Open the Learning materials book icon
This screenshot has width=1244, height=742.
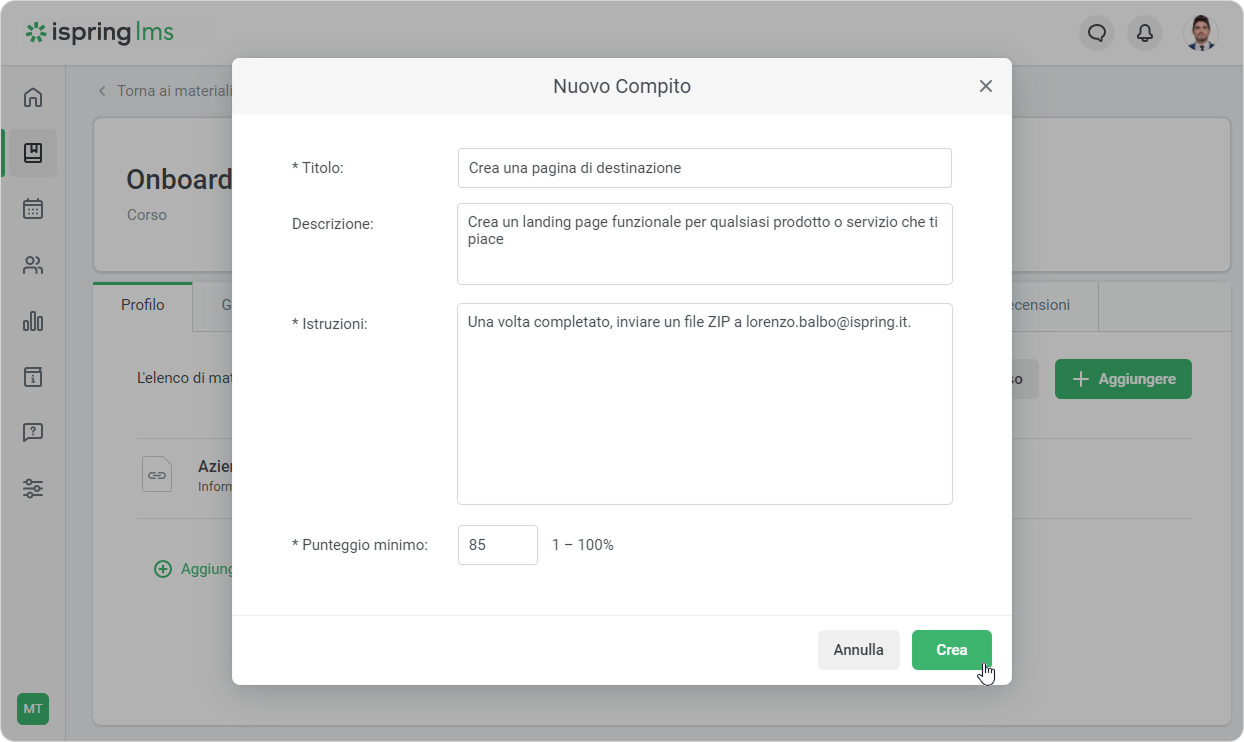click(x=33, y=153)
